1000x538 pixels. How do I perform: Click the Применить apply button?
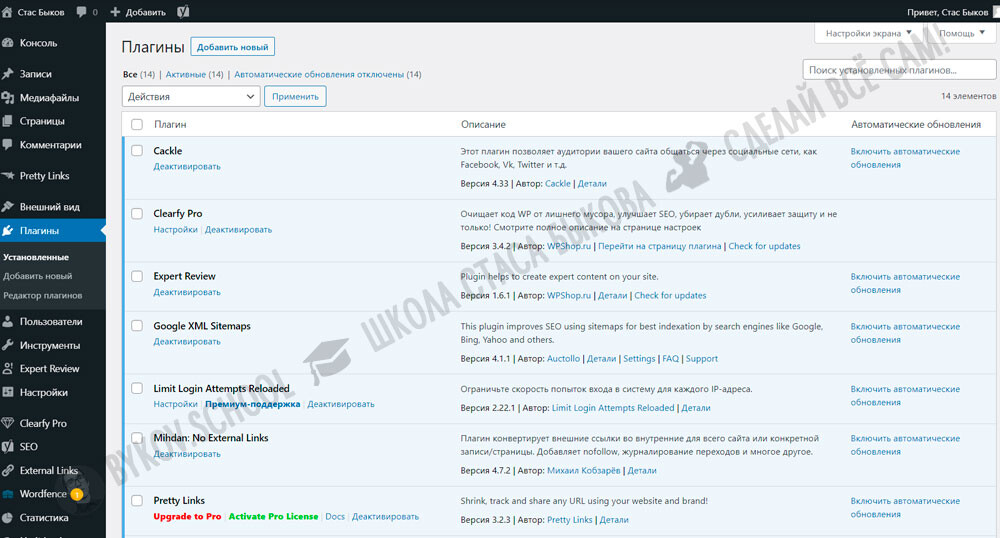pos(295,97)
